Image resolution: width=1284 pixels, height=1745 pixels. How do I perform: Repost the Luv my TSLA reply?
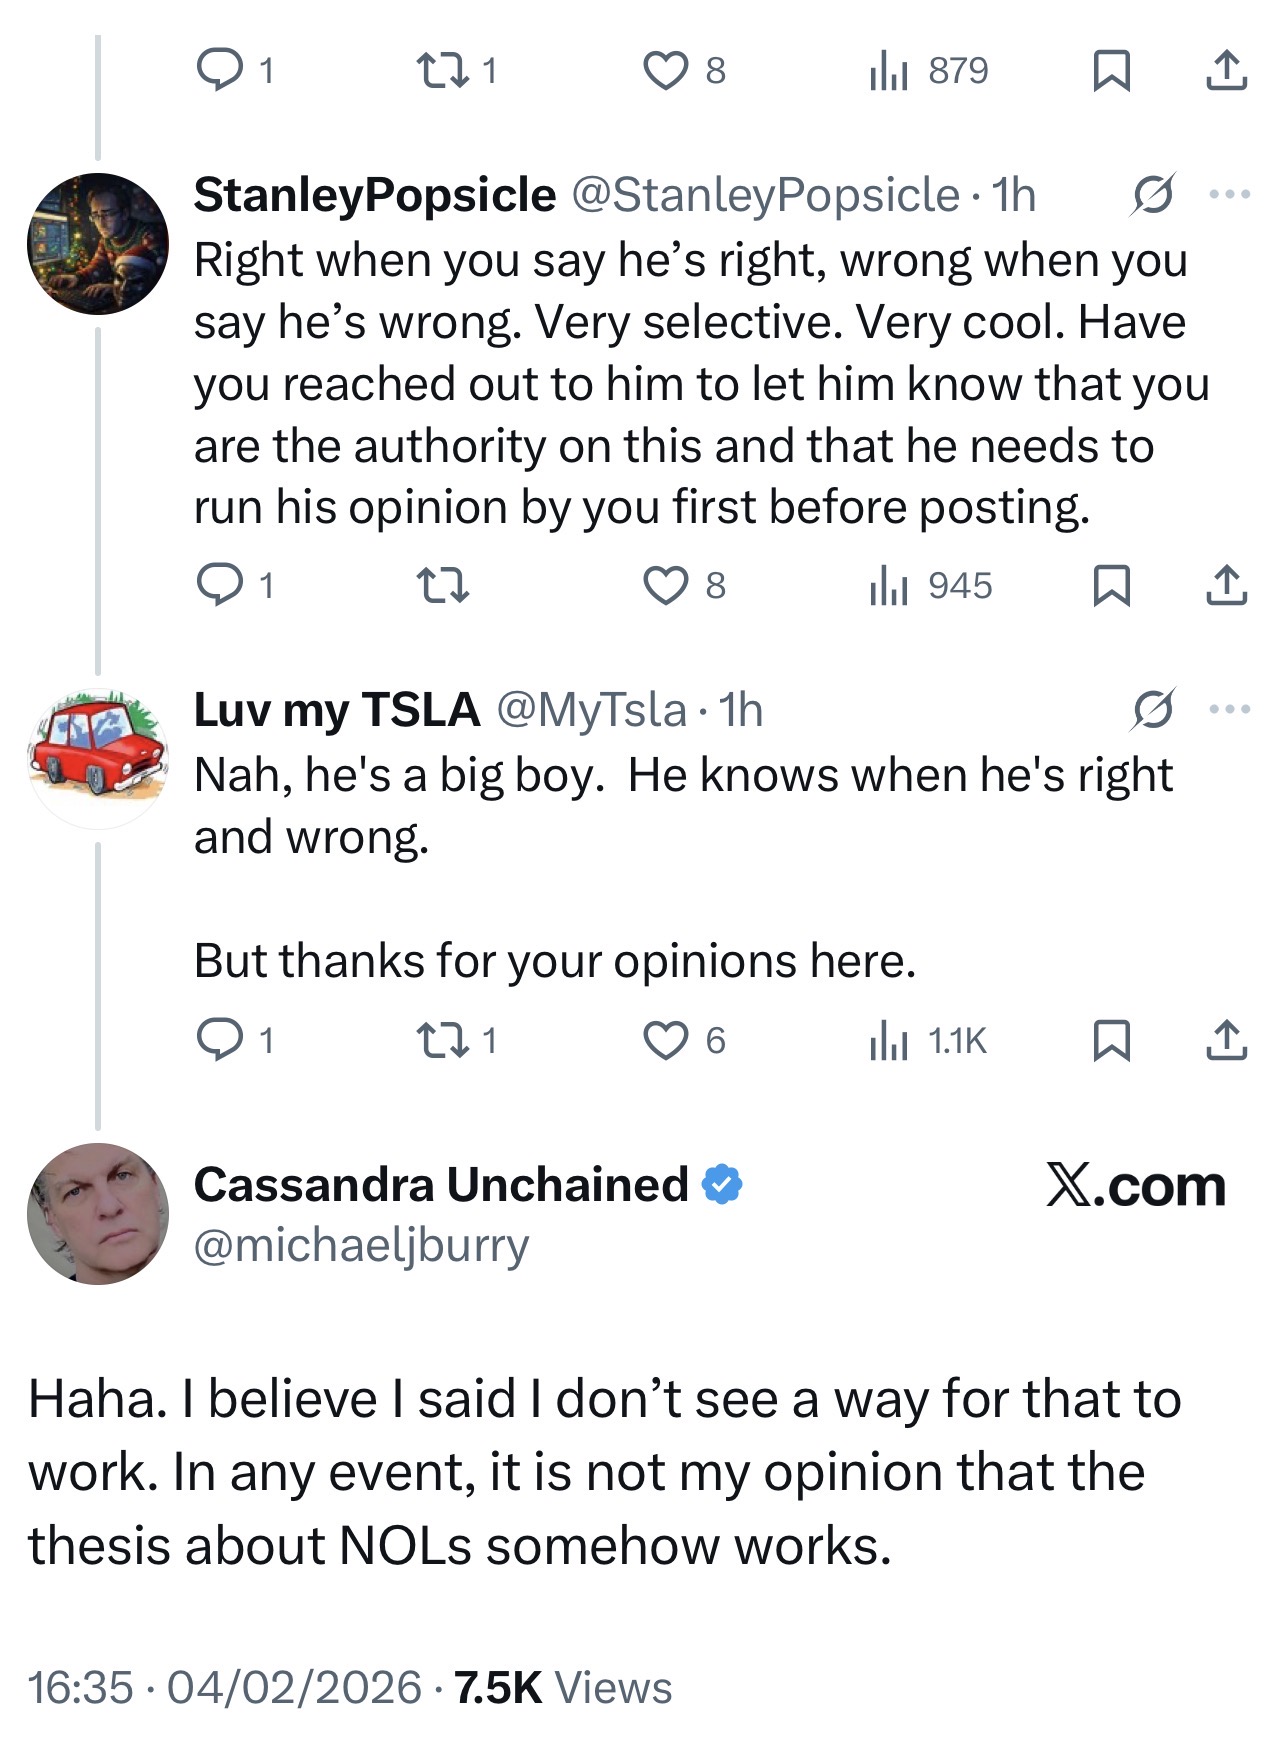(x=442, y=1041)
